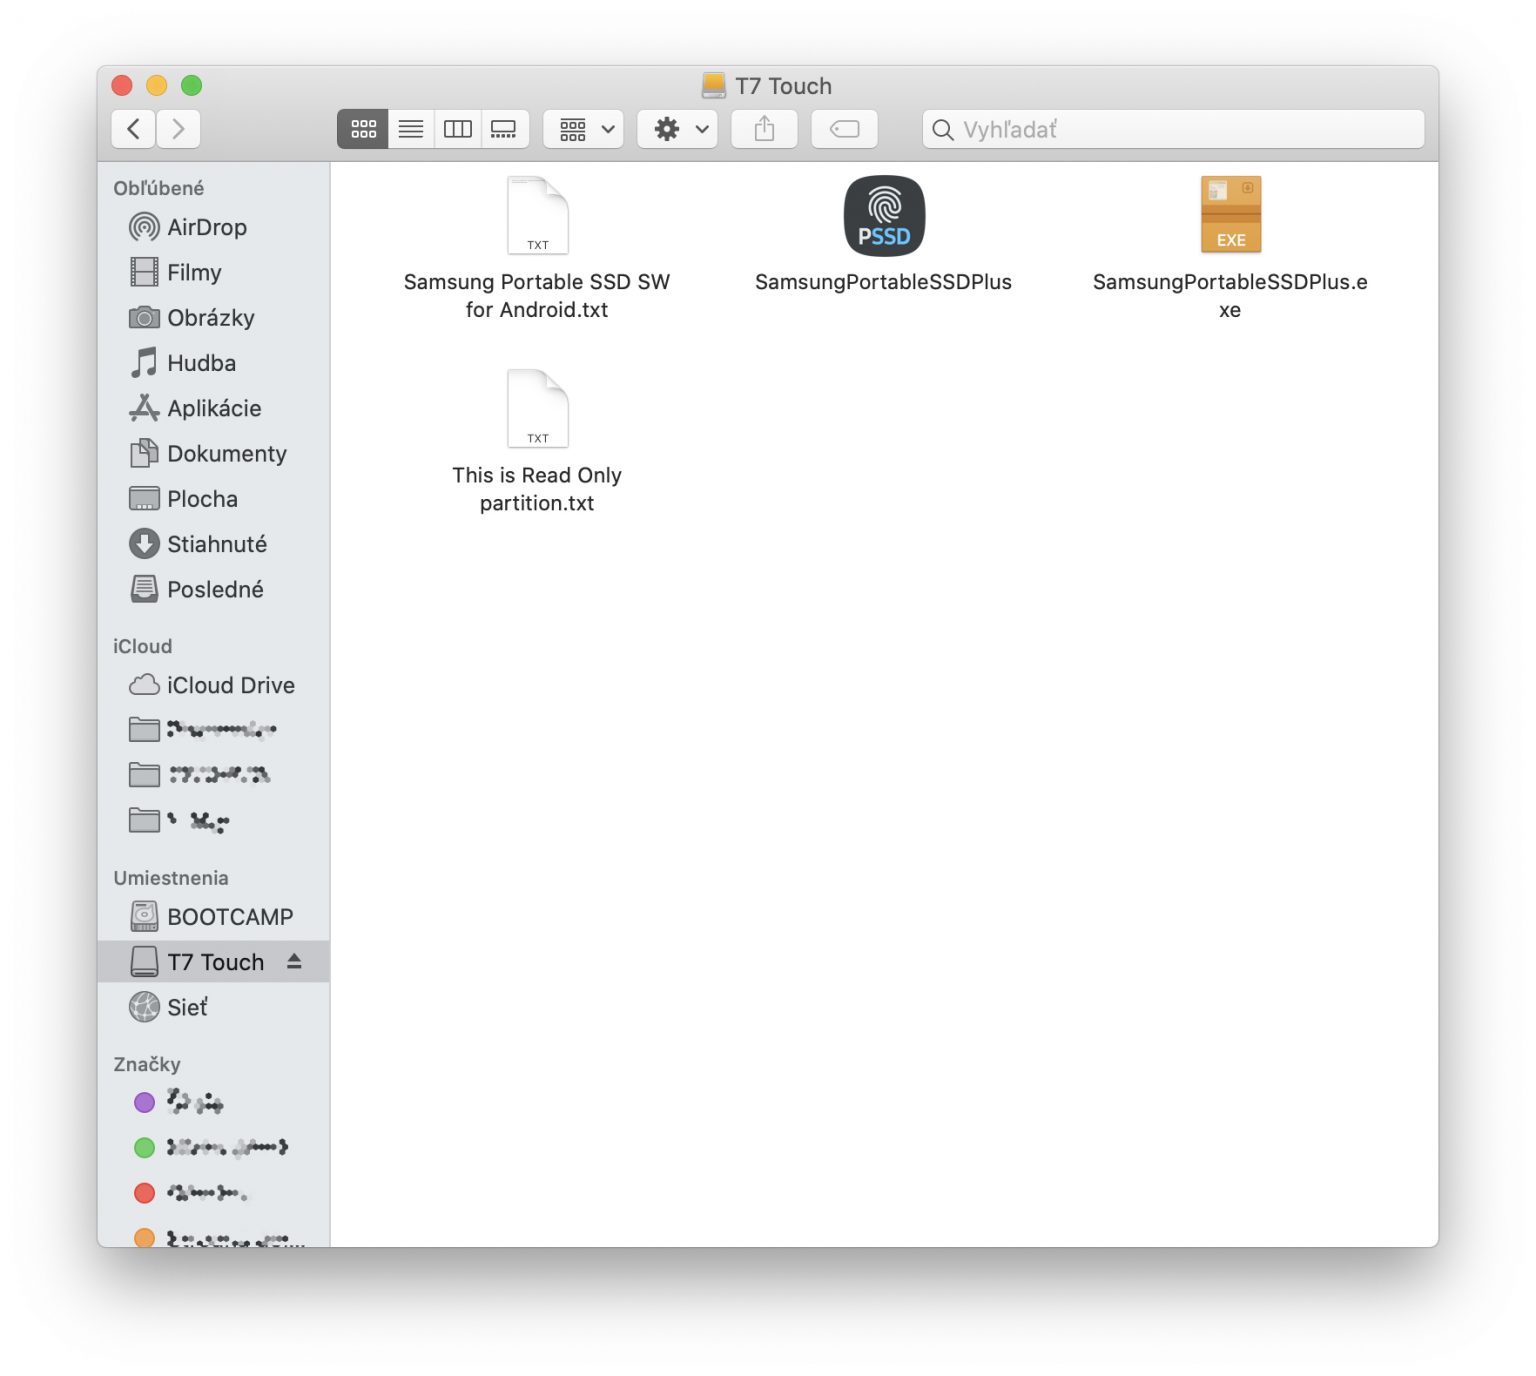Switch to icon view

(363, 129)
